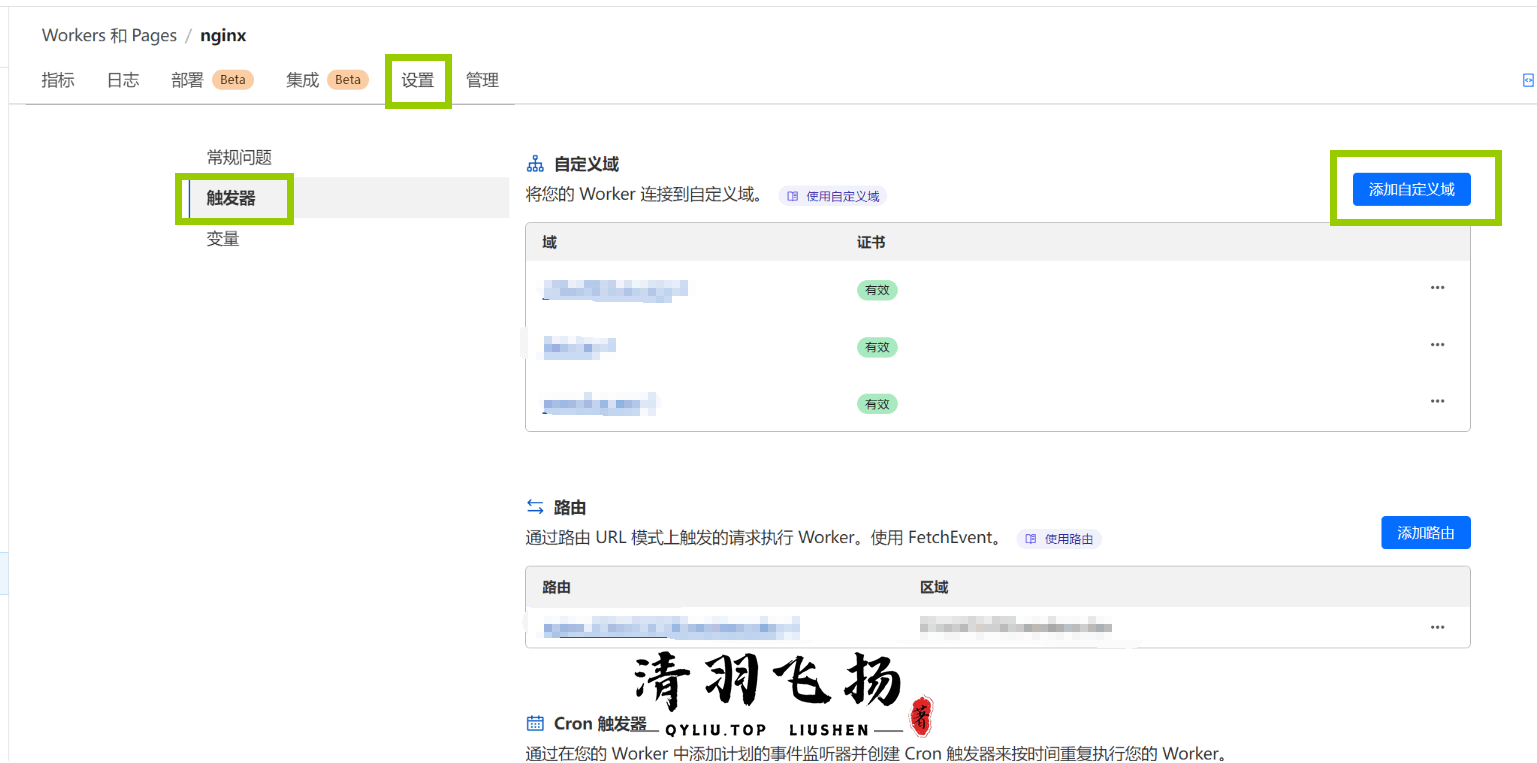Click the 路由 arrows icon
This screenshot has height=763, width=1537.
[535, 507]
